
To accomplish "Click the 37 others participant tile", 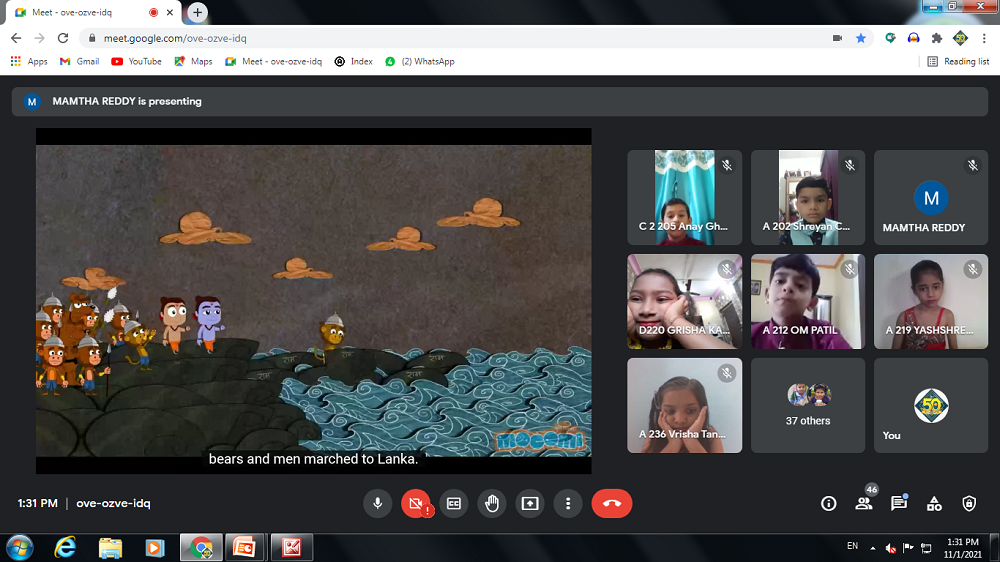I will [x=808, y=405].
